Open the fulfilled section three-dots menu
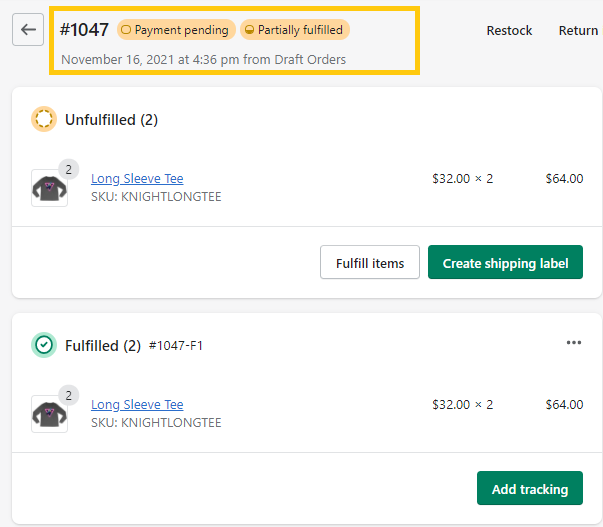Image resolution: width=603 pixels, height=527 pixels. 573,342
